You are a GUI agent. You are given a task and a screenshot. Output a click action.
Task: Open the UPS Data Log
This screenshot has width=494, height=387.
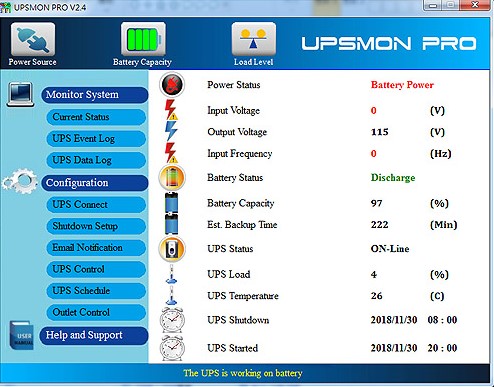(x=96, y=160)
